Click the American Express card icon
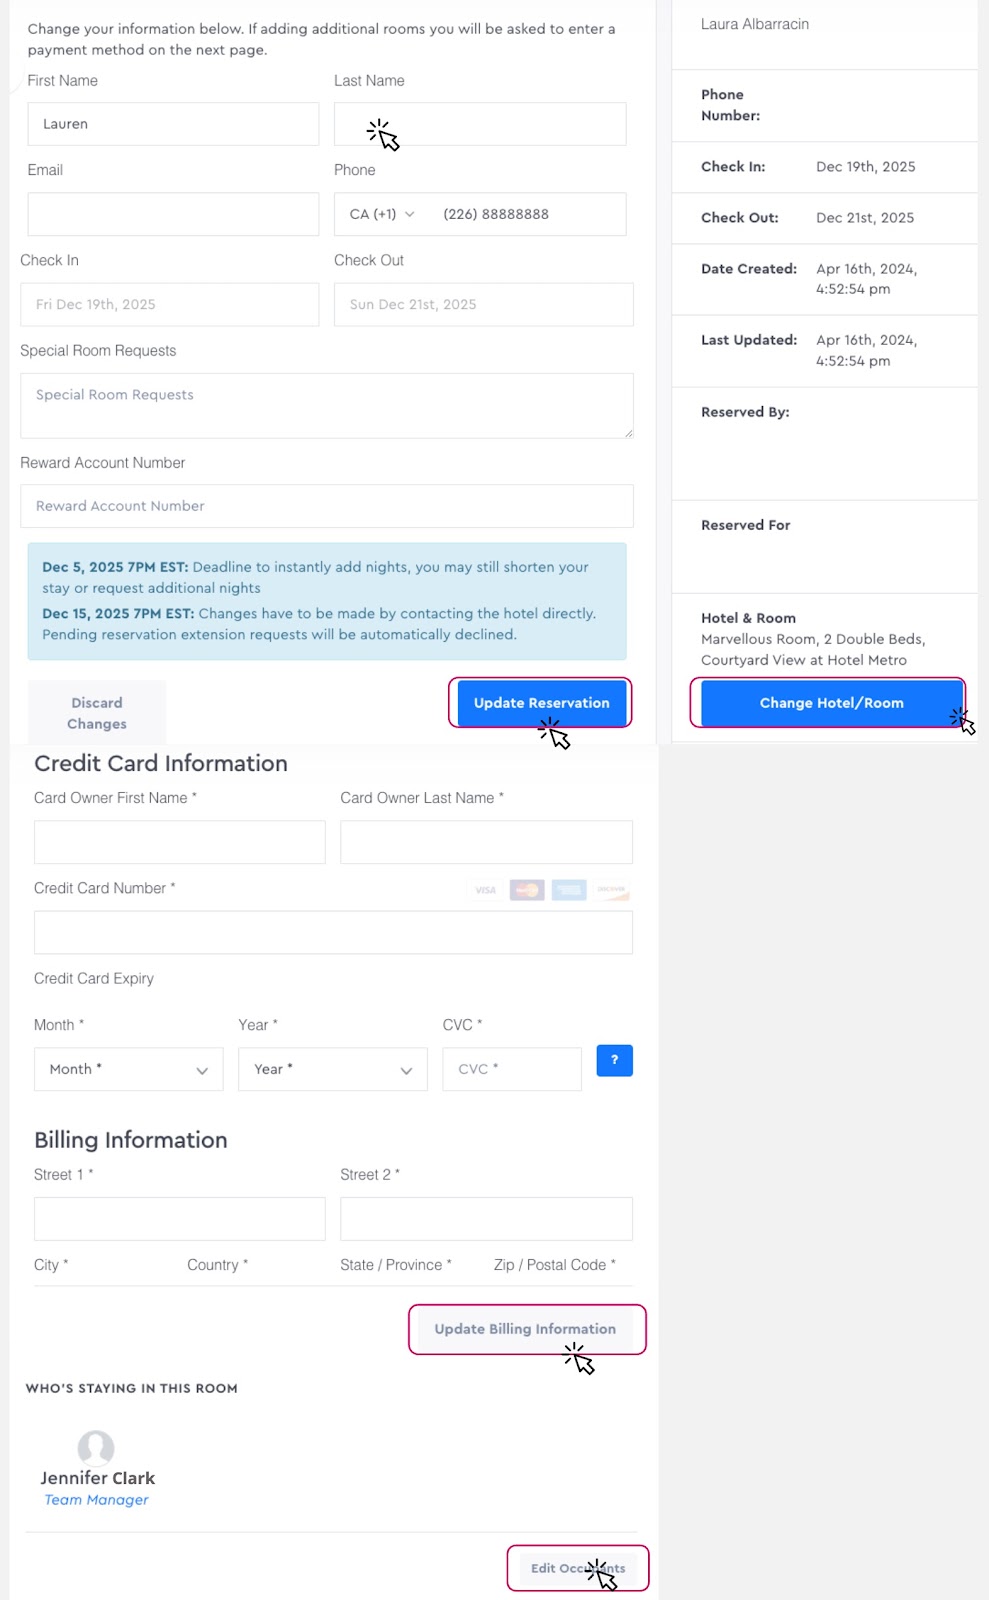989x1600 pixels. 569,890
